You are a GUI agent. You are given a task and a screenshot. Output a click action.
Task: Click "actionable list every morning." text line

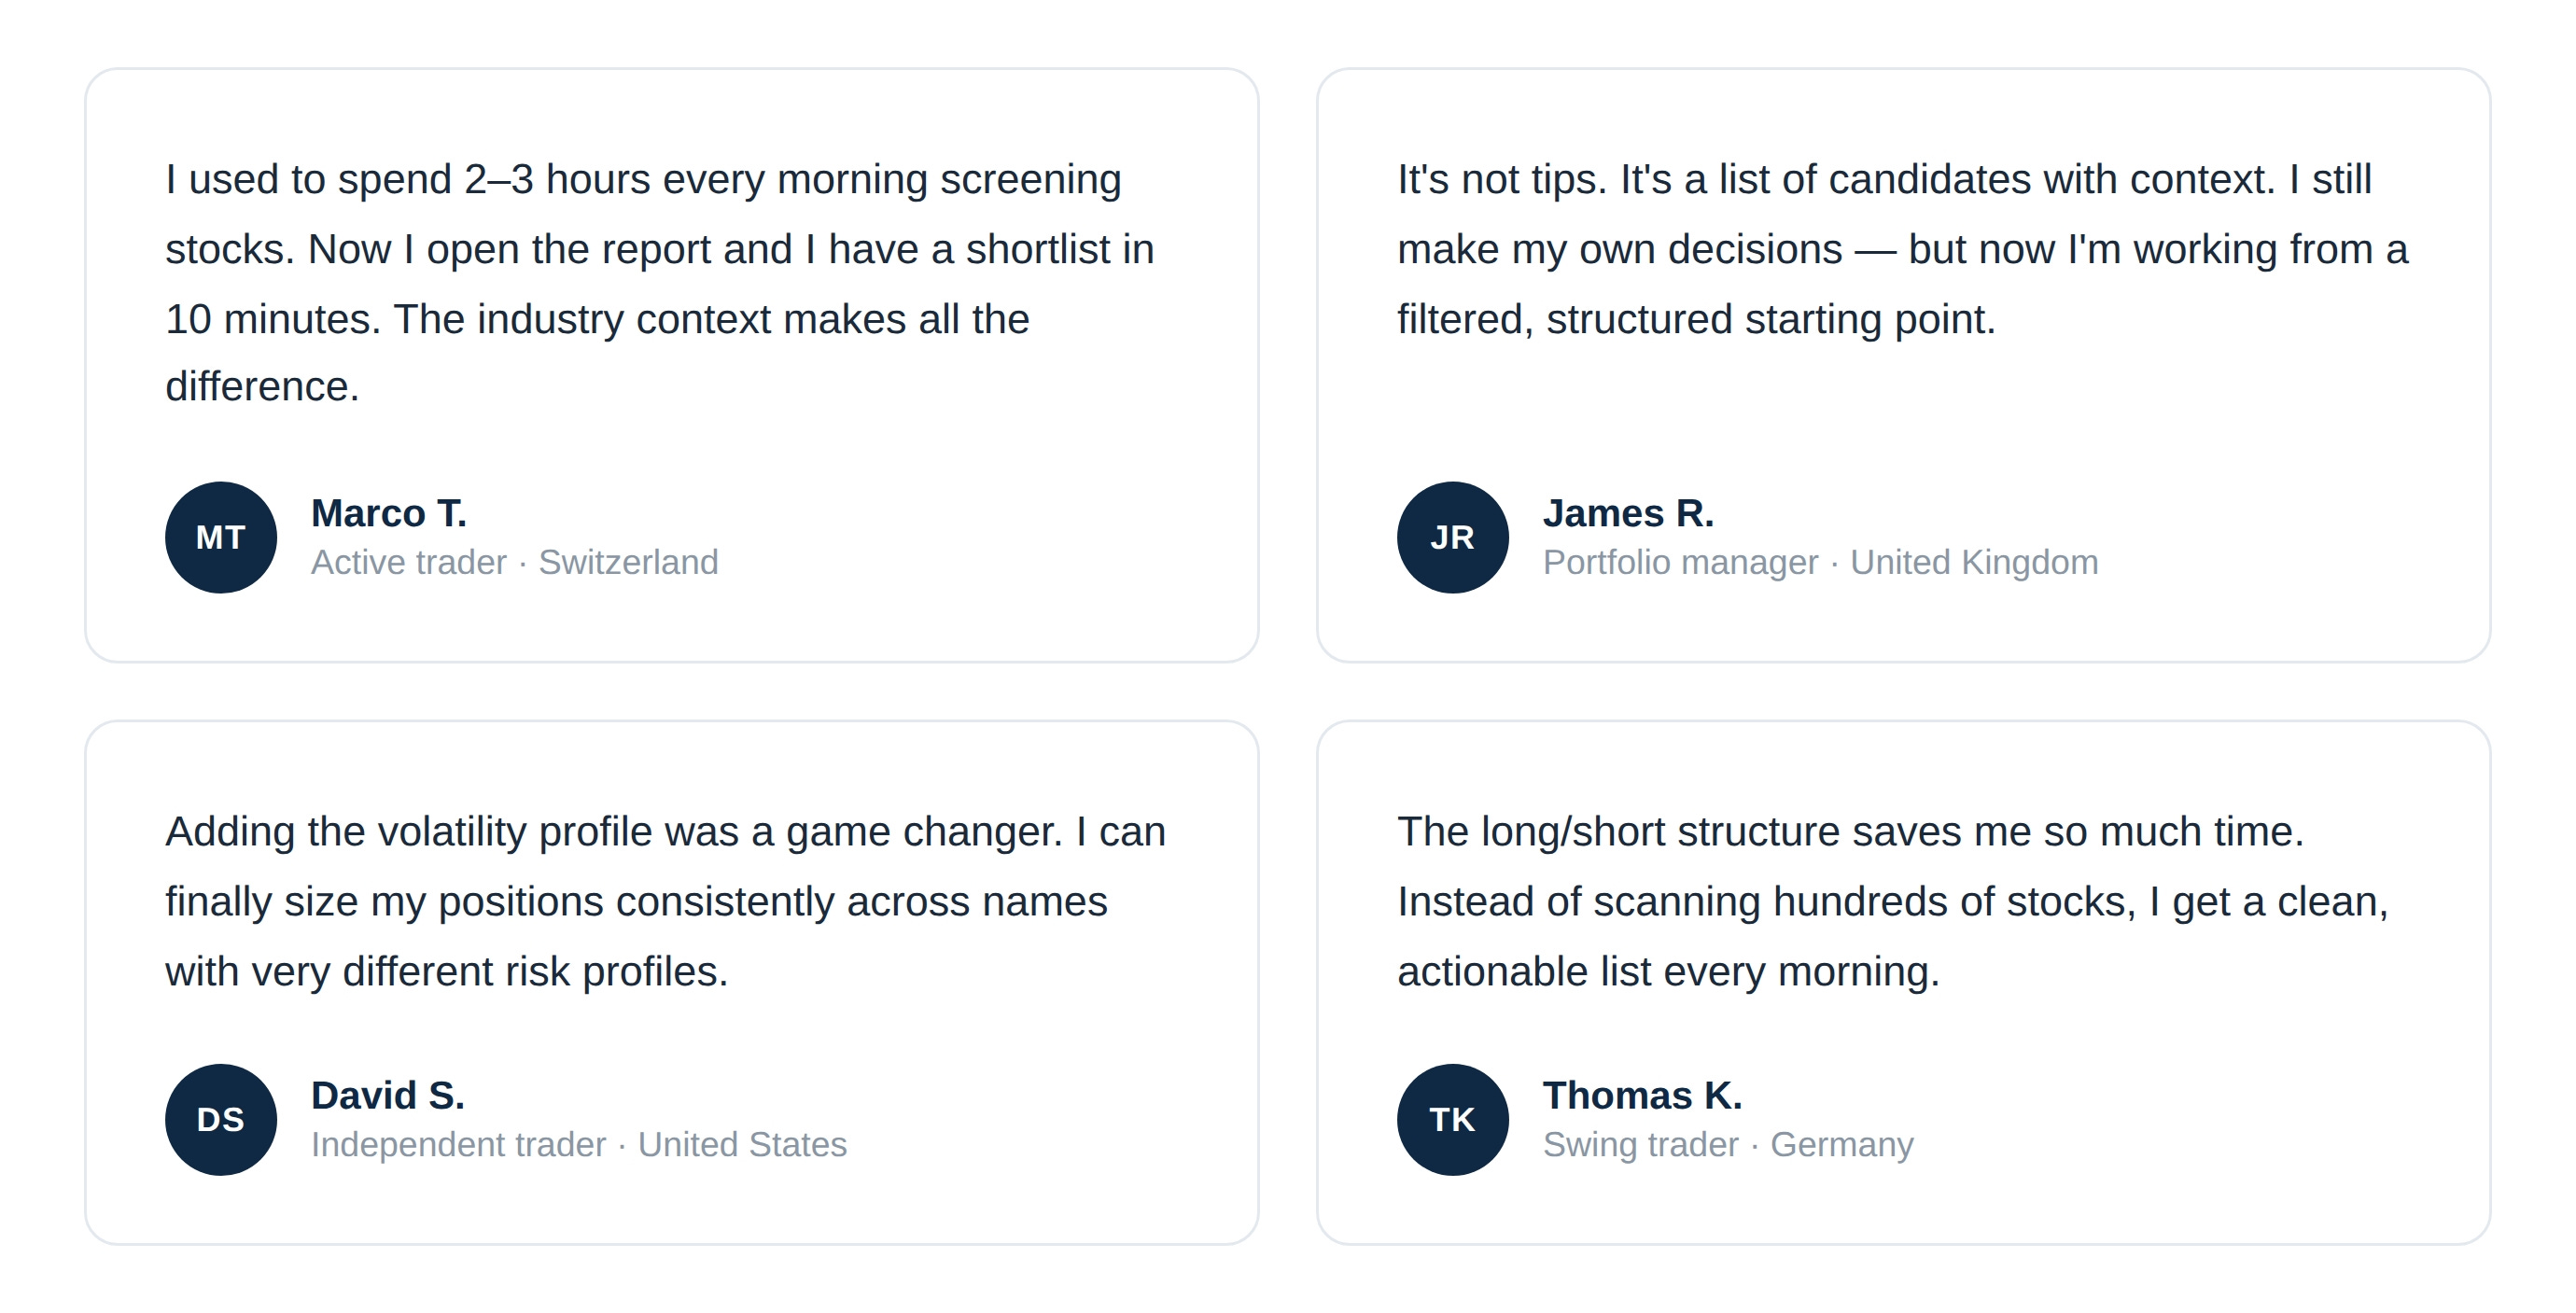tap(1668, 971)
